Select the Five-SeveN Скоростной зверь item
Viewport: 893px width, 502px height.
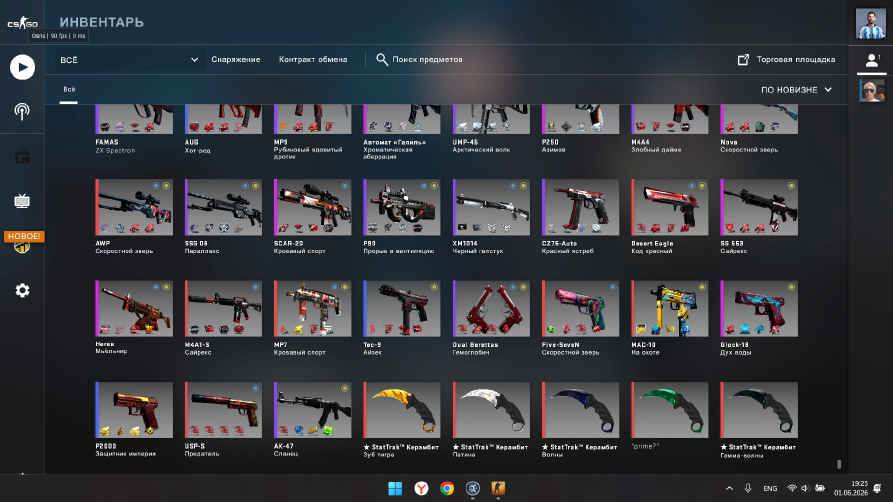tap(580, 308)
